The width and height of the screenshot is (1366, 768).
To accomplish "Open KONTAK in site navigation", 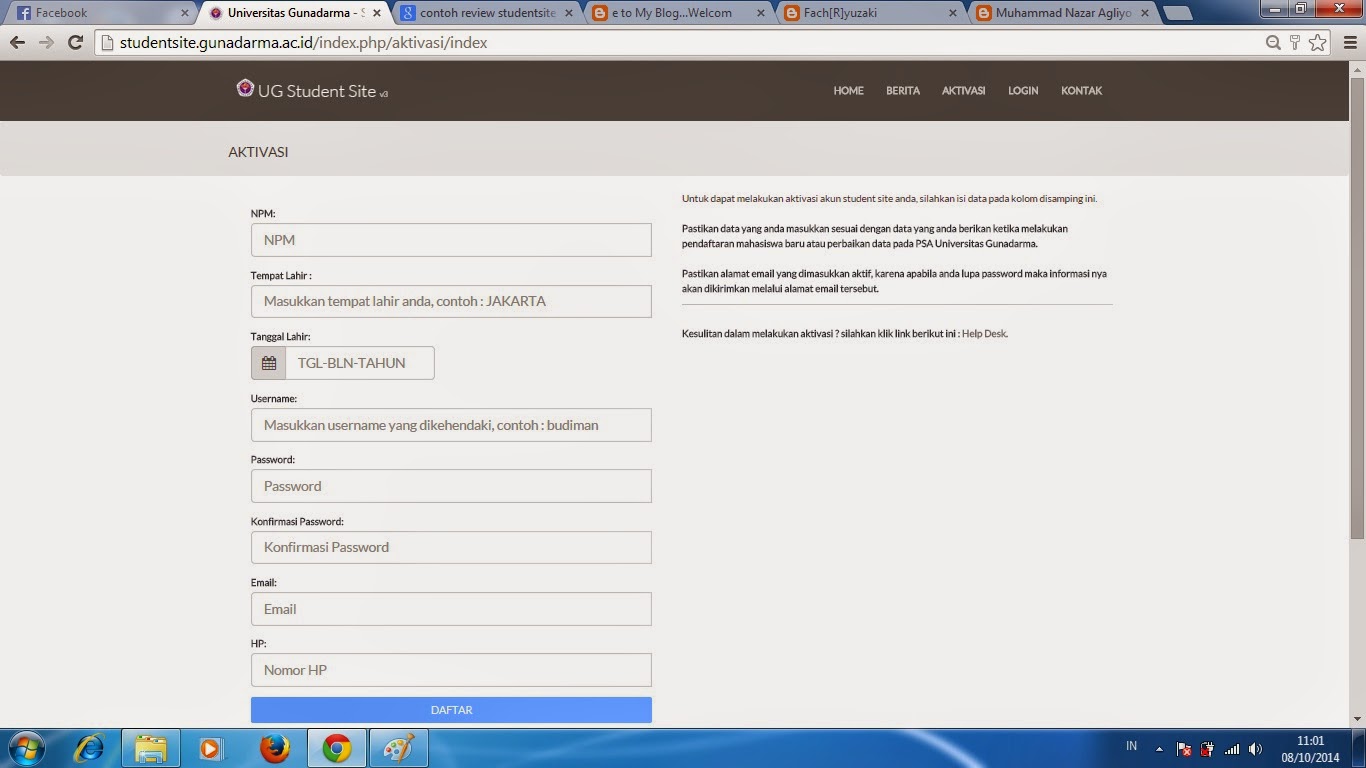I will 1081,91.
